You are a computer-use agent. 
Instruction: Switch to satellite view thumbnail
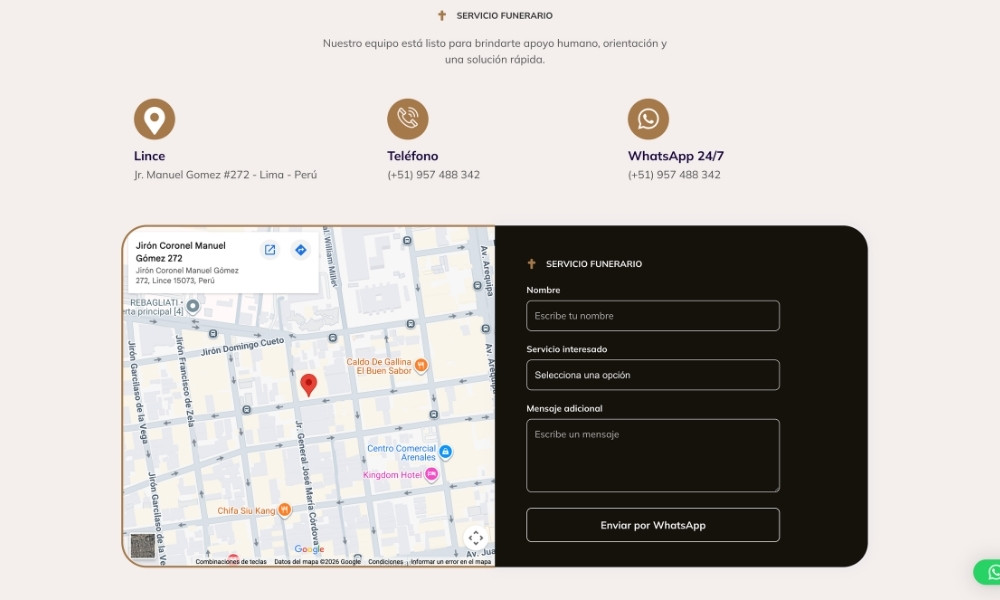pyautogui.click(x=142, y=546)
